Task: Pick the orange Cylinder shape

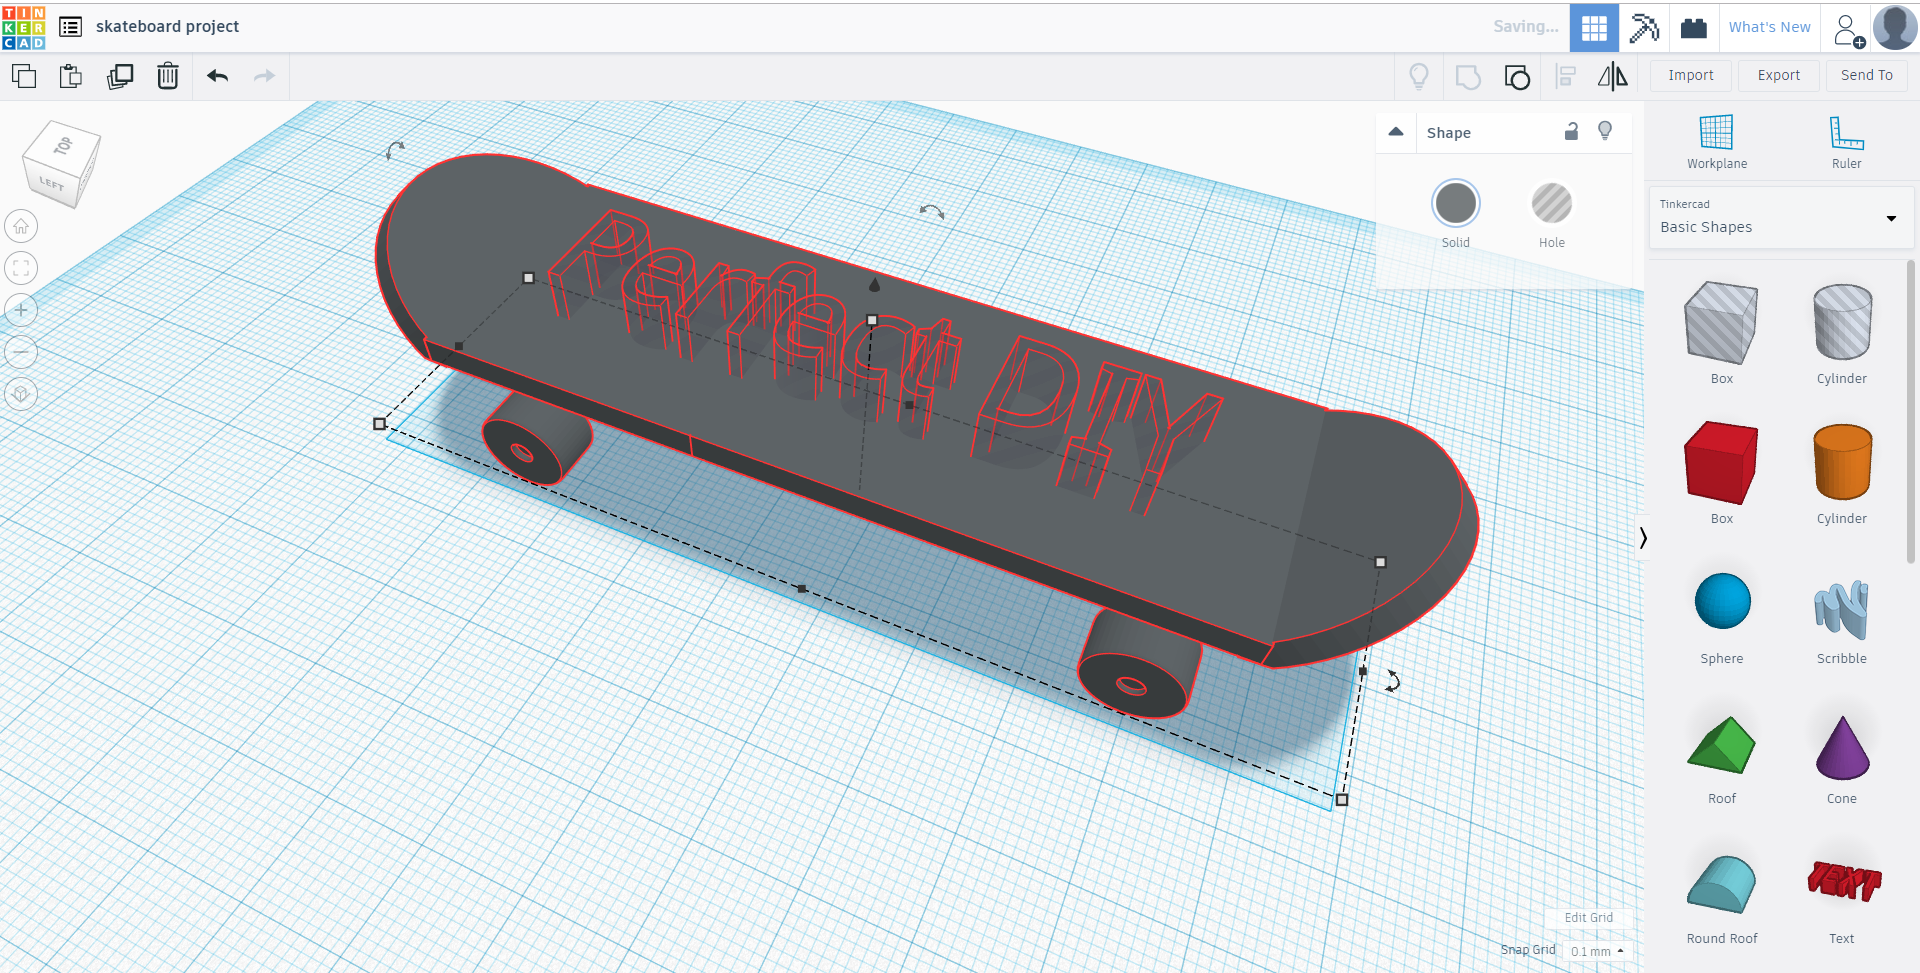Action: click(1842, 462)
